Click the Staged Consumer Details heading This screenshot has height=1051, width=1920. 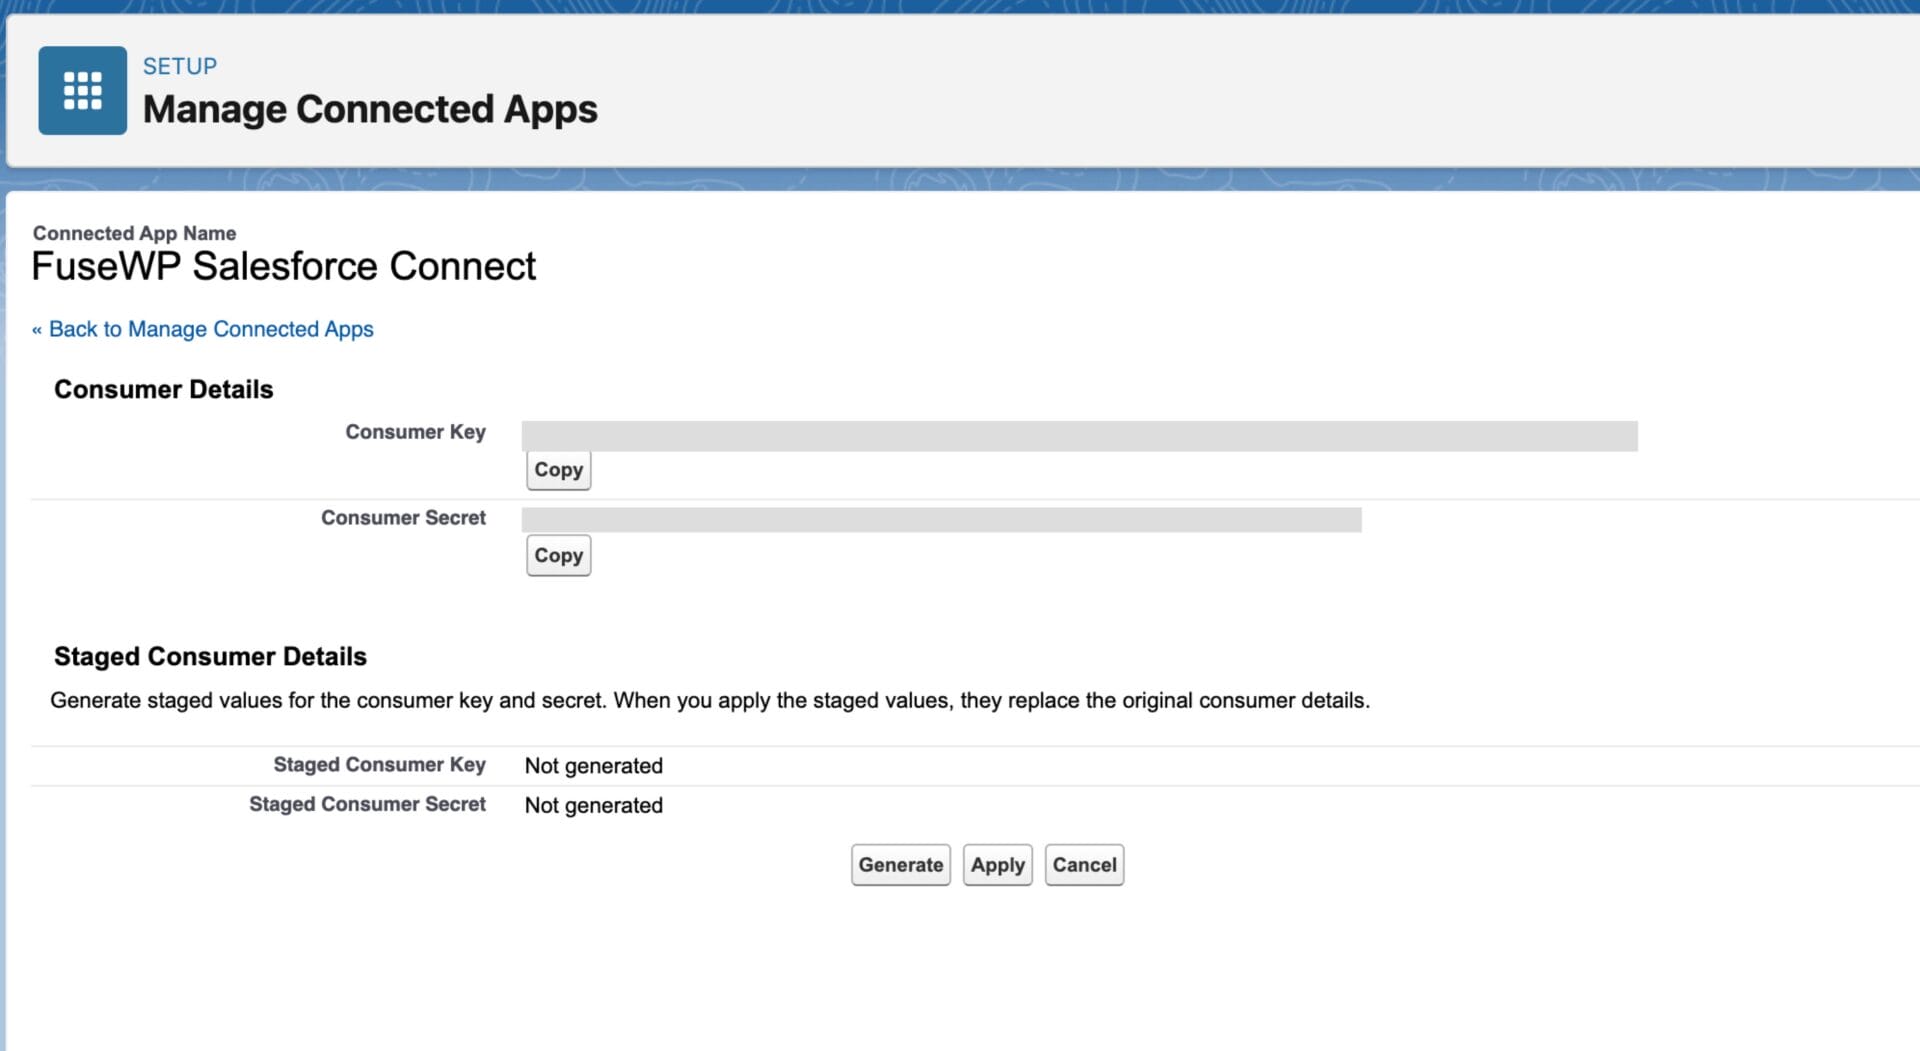tap(210, 656)
